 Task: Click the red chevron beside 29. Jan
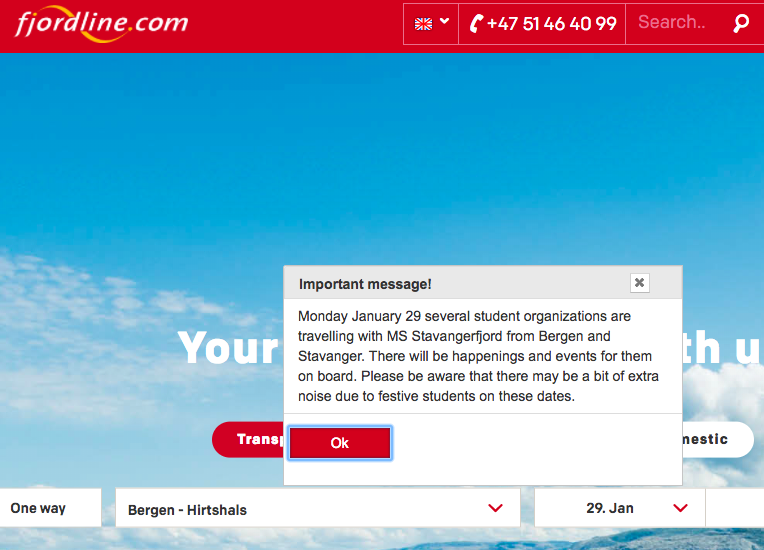[x=680, y=508]
